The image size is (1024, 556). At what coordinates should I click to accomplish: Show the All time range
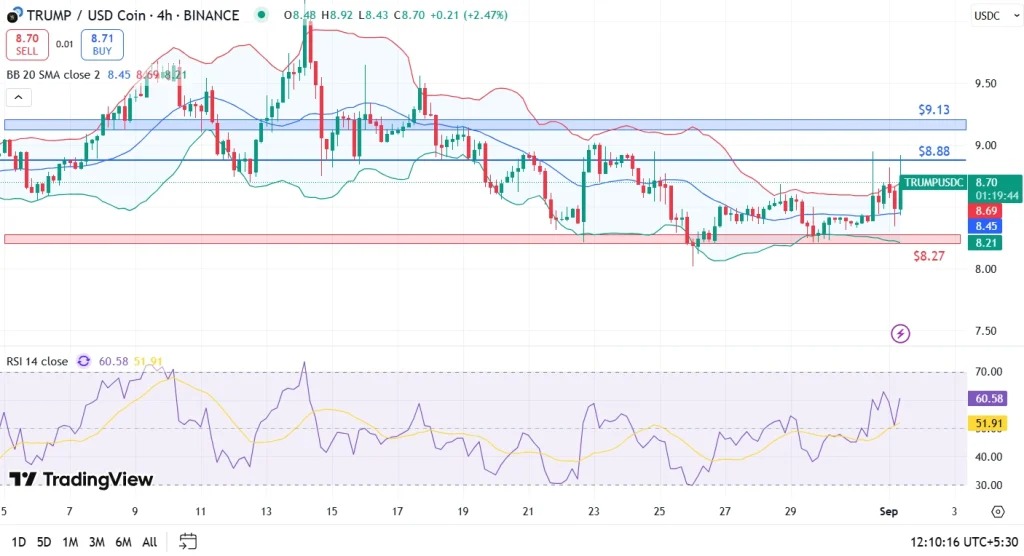(150, 541)
